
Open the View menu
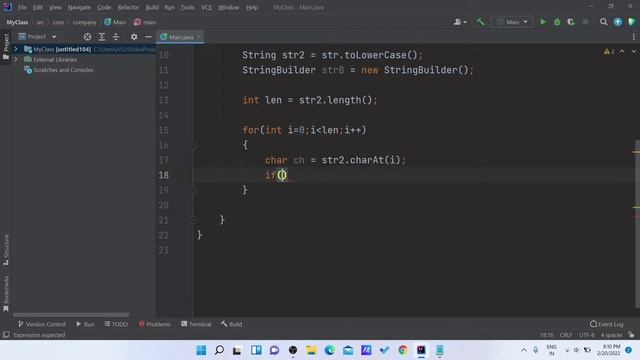click(55, 7)
